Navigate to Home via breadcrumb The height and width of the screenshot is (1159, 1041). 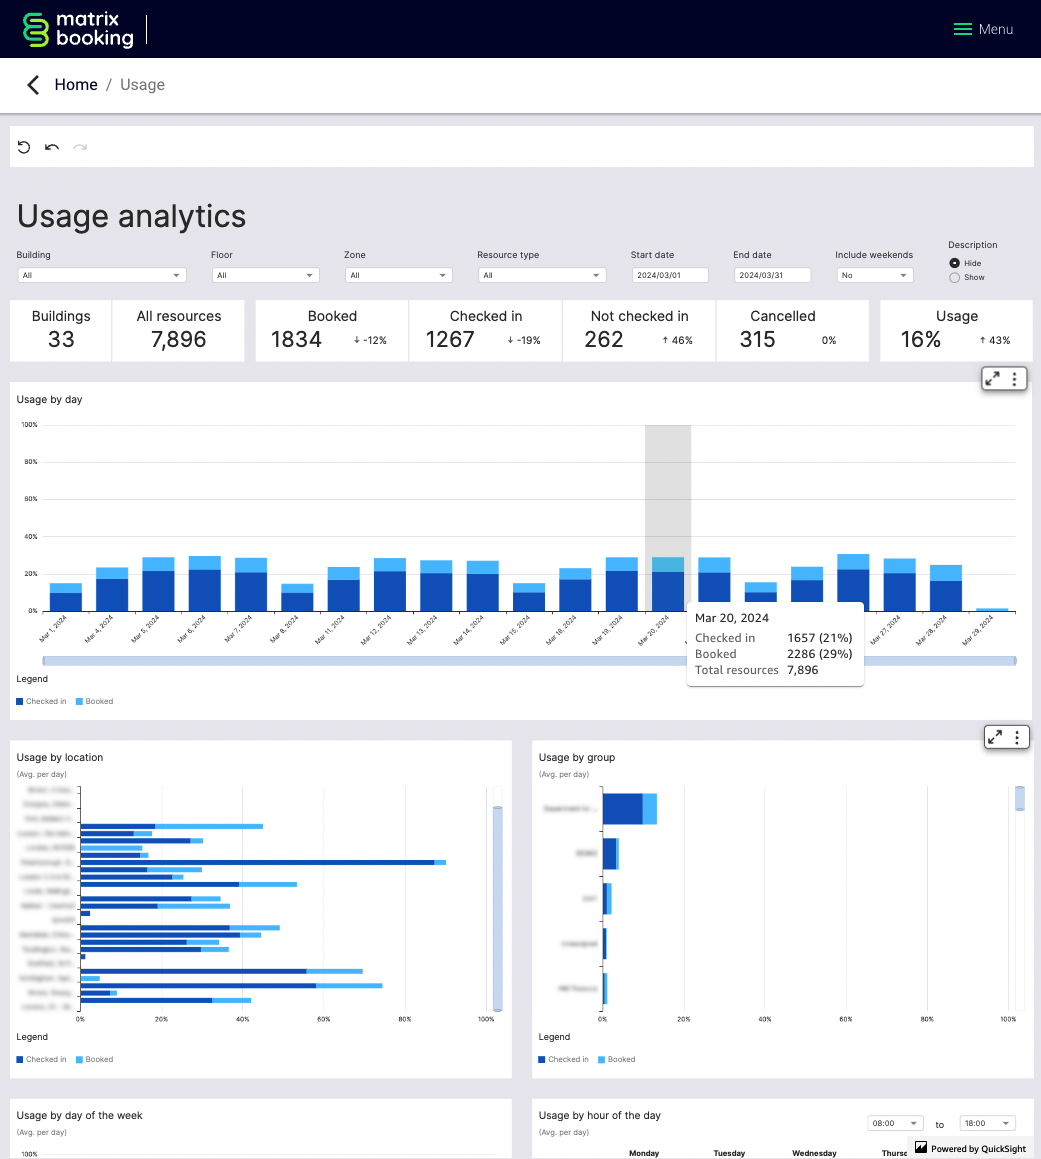pyautogui.click(x=76, y=85)
